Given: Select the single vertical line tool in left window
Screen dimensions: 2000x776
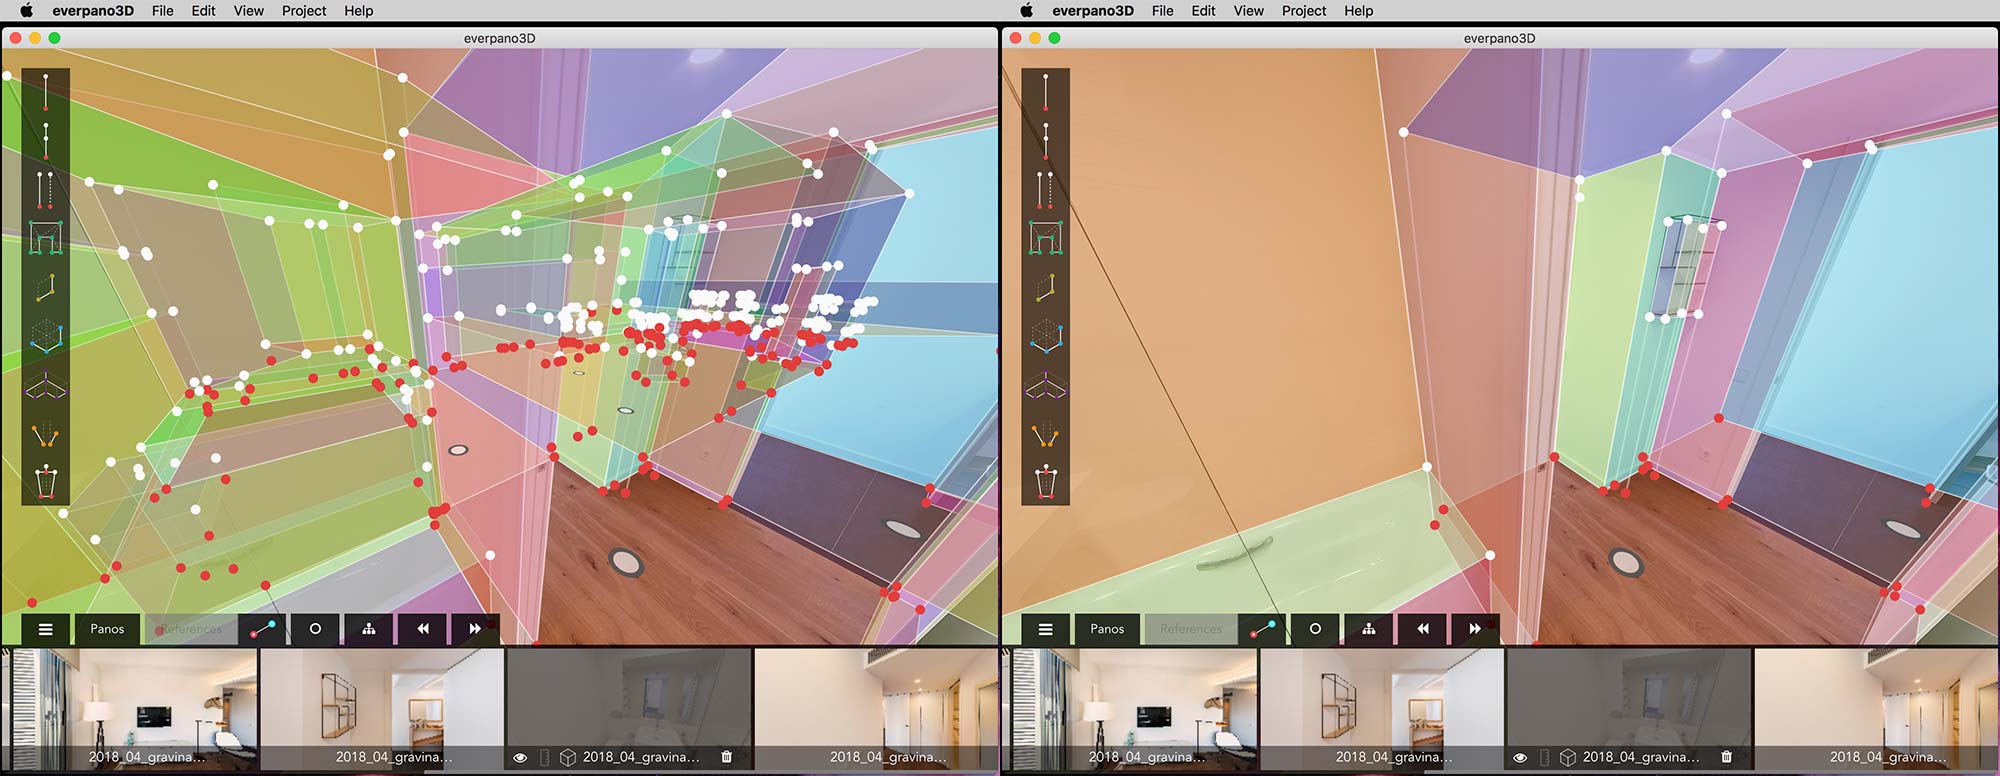Looking at the screenshot, I should click(46, 92).
